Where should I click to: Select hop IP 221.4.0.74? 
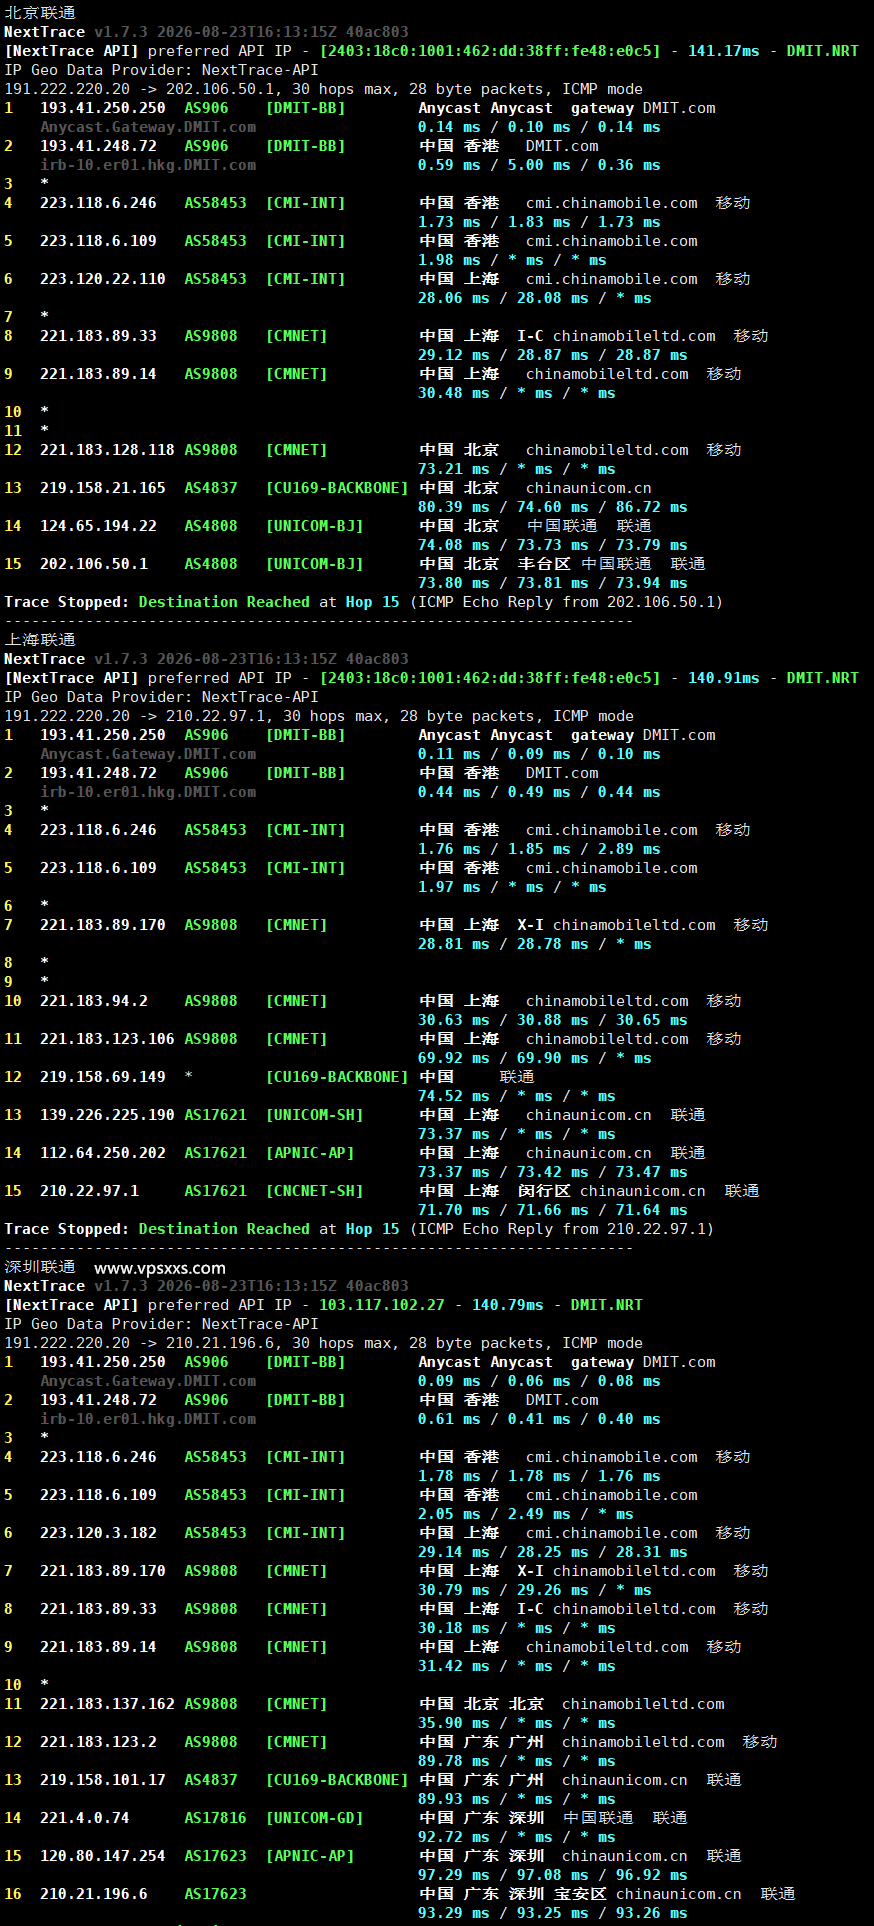tap(85, 1818)
